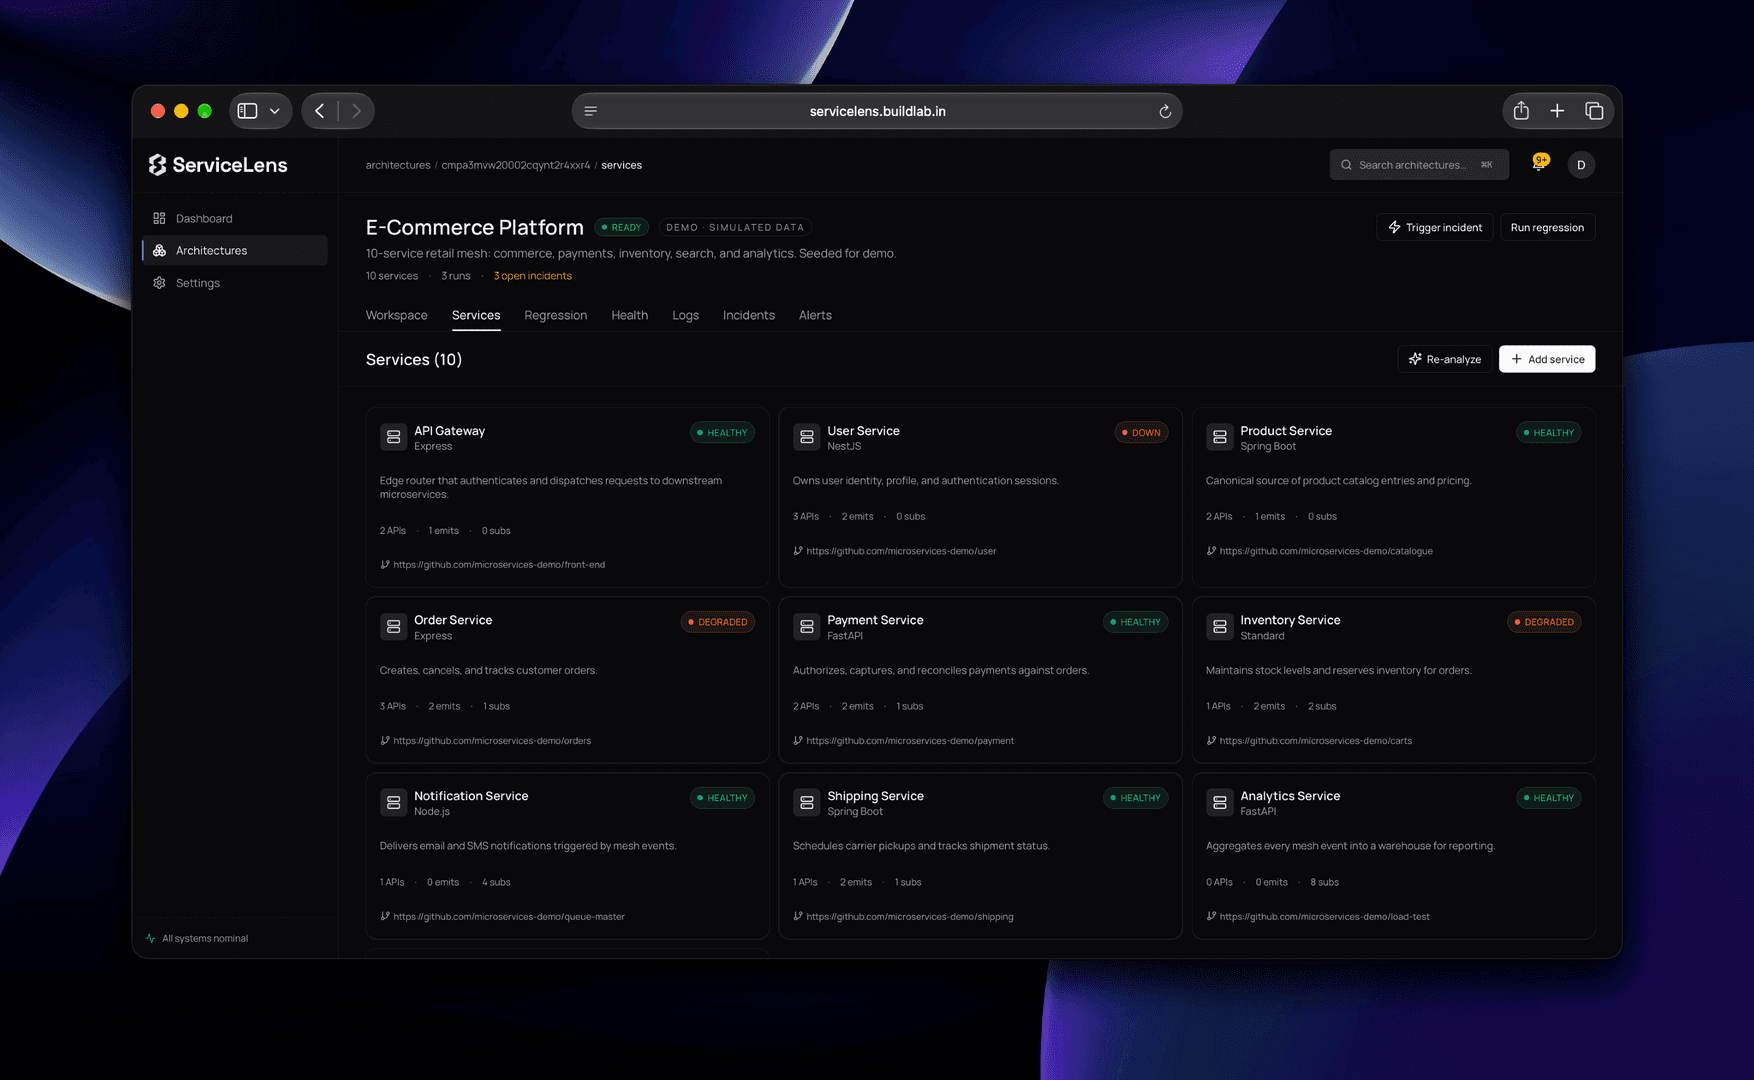Viewport: 1754px width, 1080px height.
Task: Click the Add service button
Action: click(x=1546, y=359)
